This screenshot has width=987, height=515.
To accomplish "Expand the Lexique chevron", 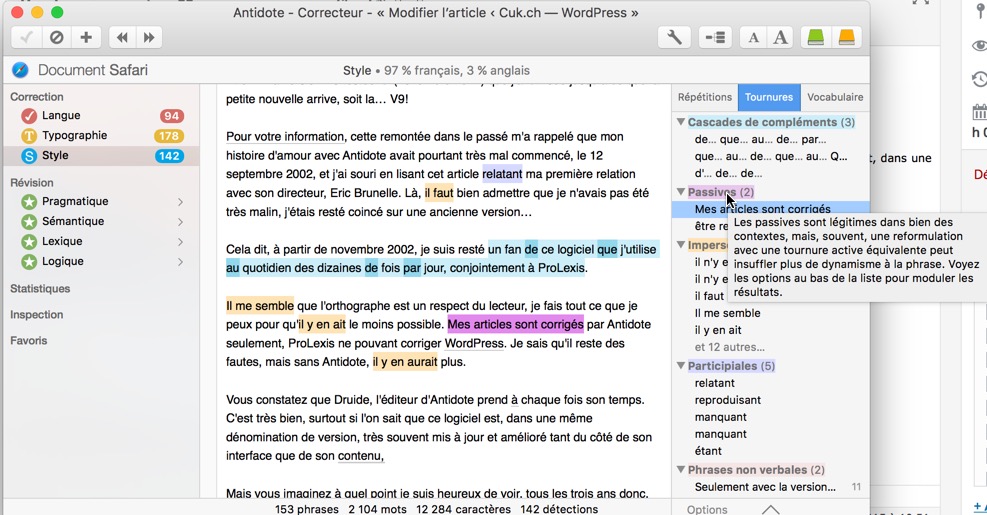I will pyautogui.click(x=180, y=242).
